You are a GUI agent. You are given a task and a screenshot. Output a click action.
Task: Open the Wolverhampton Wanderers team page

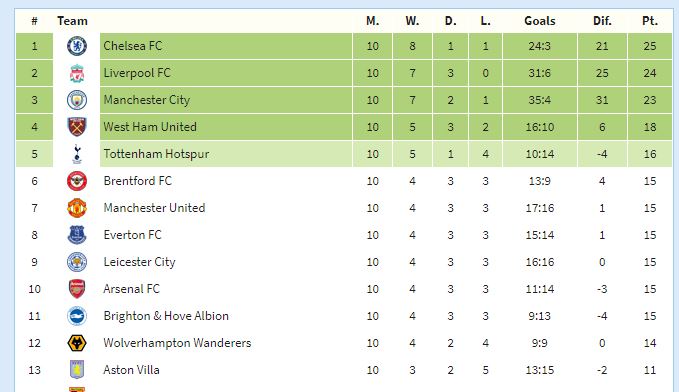click(177, 343)
